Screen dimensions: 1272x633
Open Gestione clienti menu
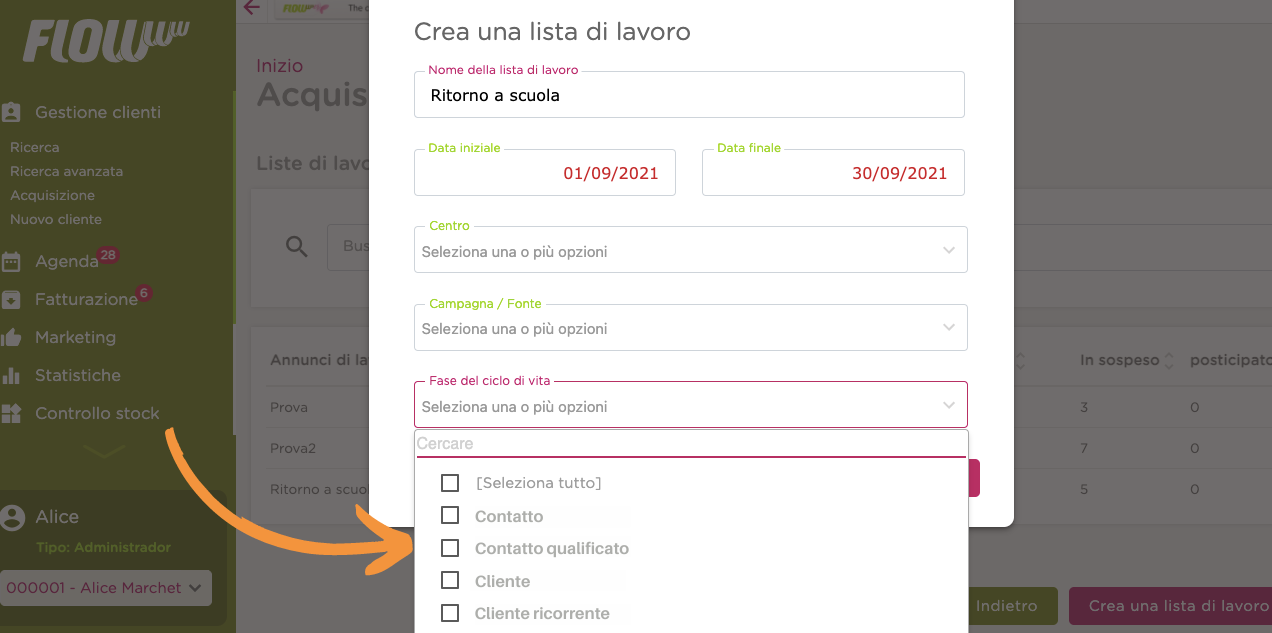pyautogui.click(x=98, y=112)
